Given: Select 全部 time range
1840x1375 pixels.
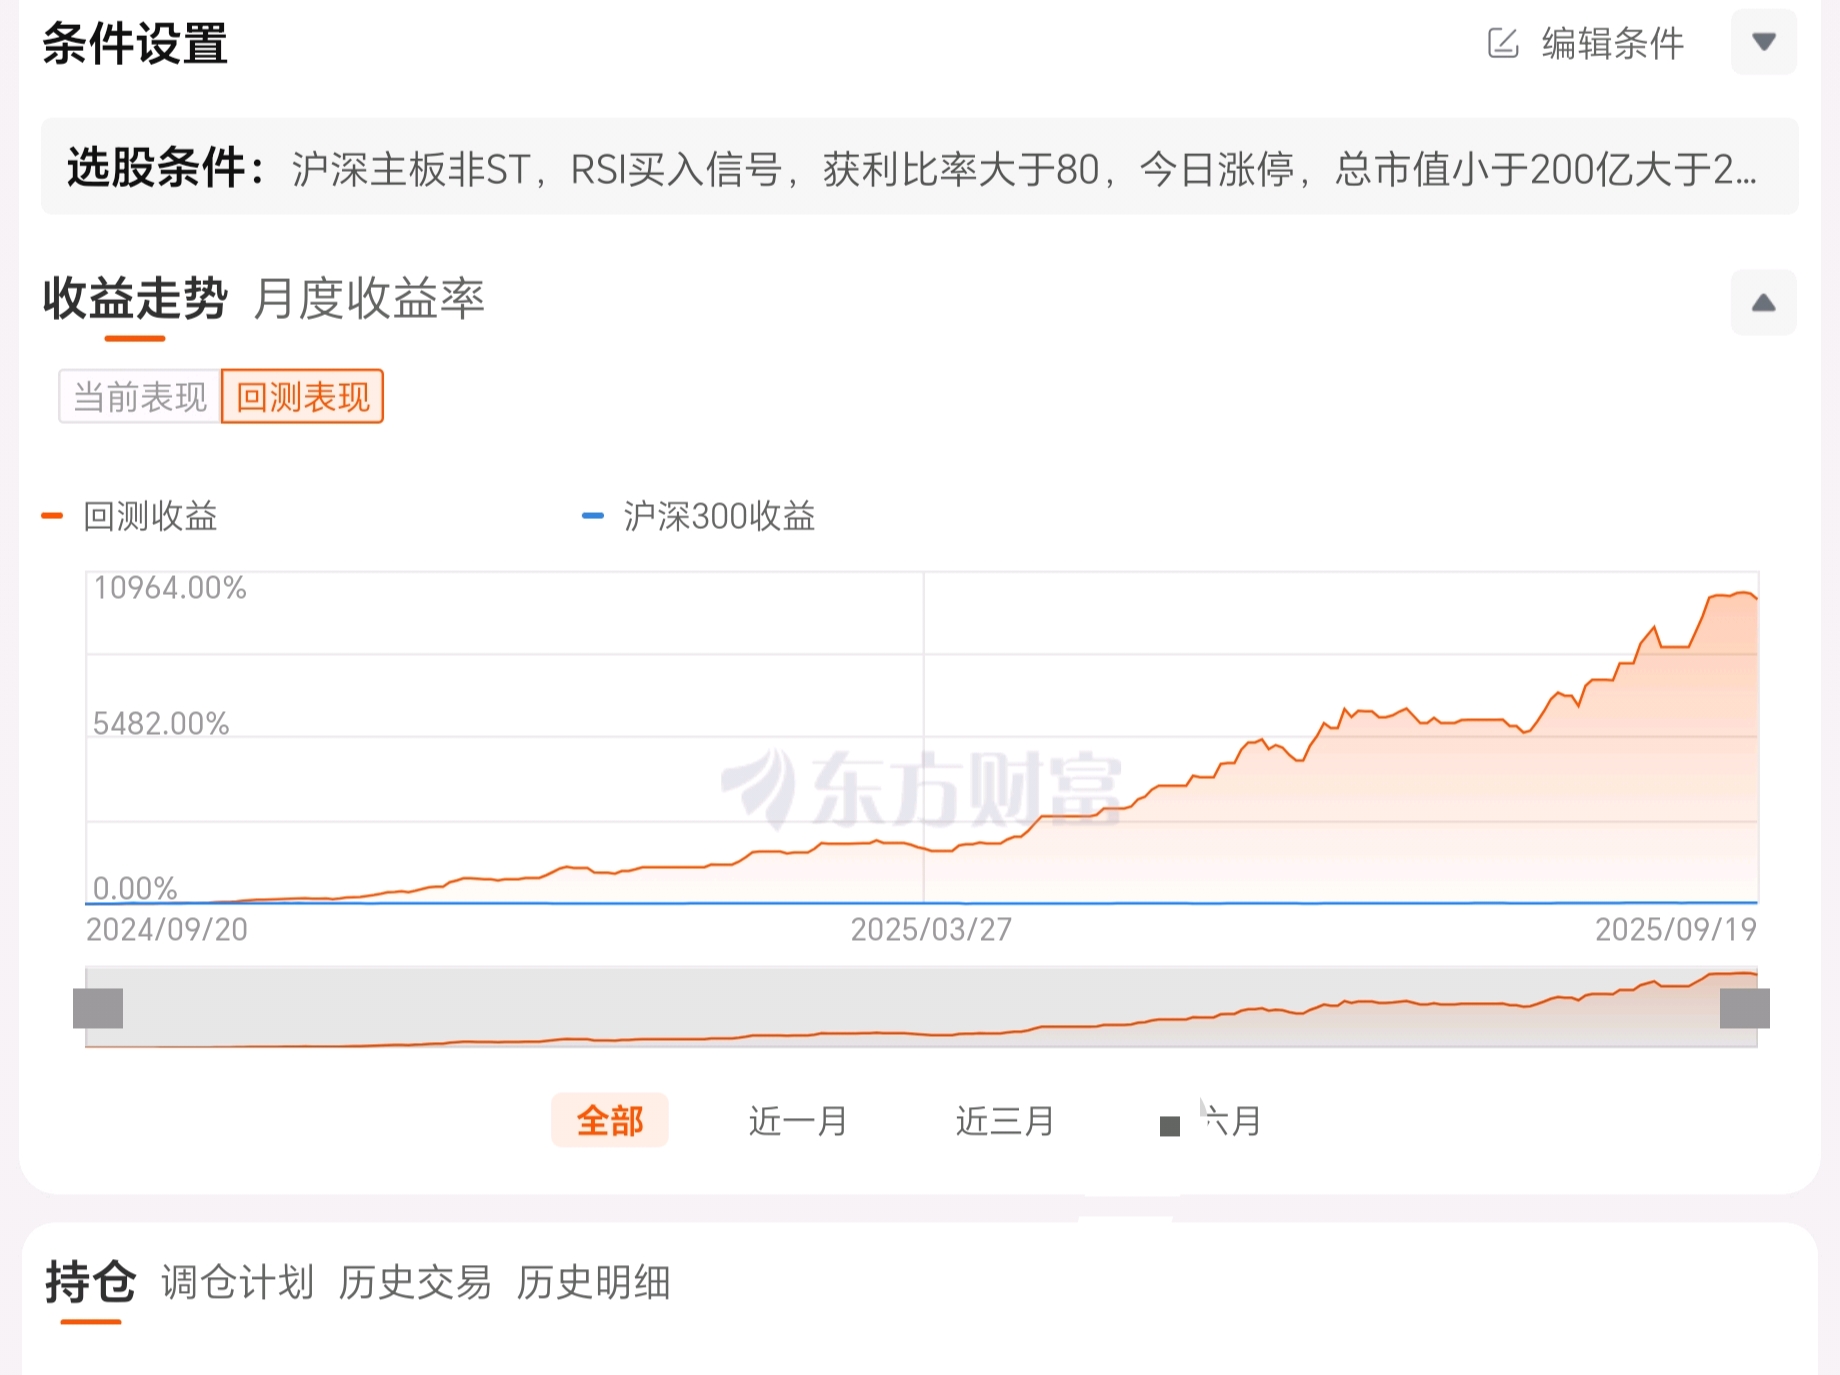Looking at the screenshot, I should coord(610,1121).
